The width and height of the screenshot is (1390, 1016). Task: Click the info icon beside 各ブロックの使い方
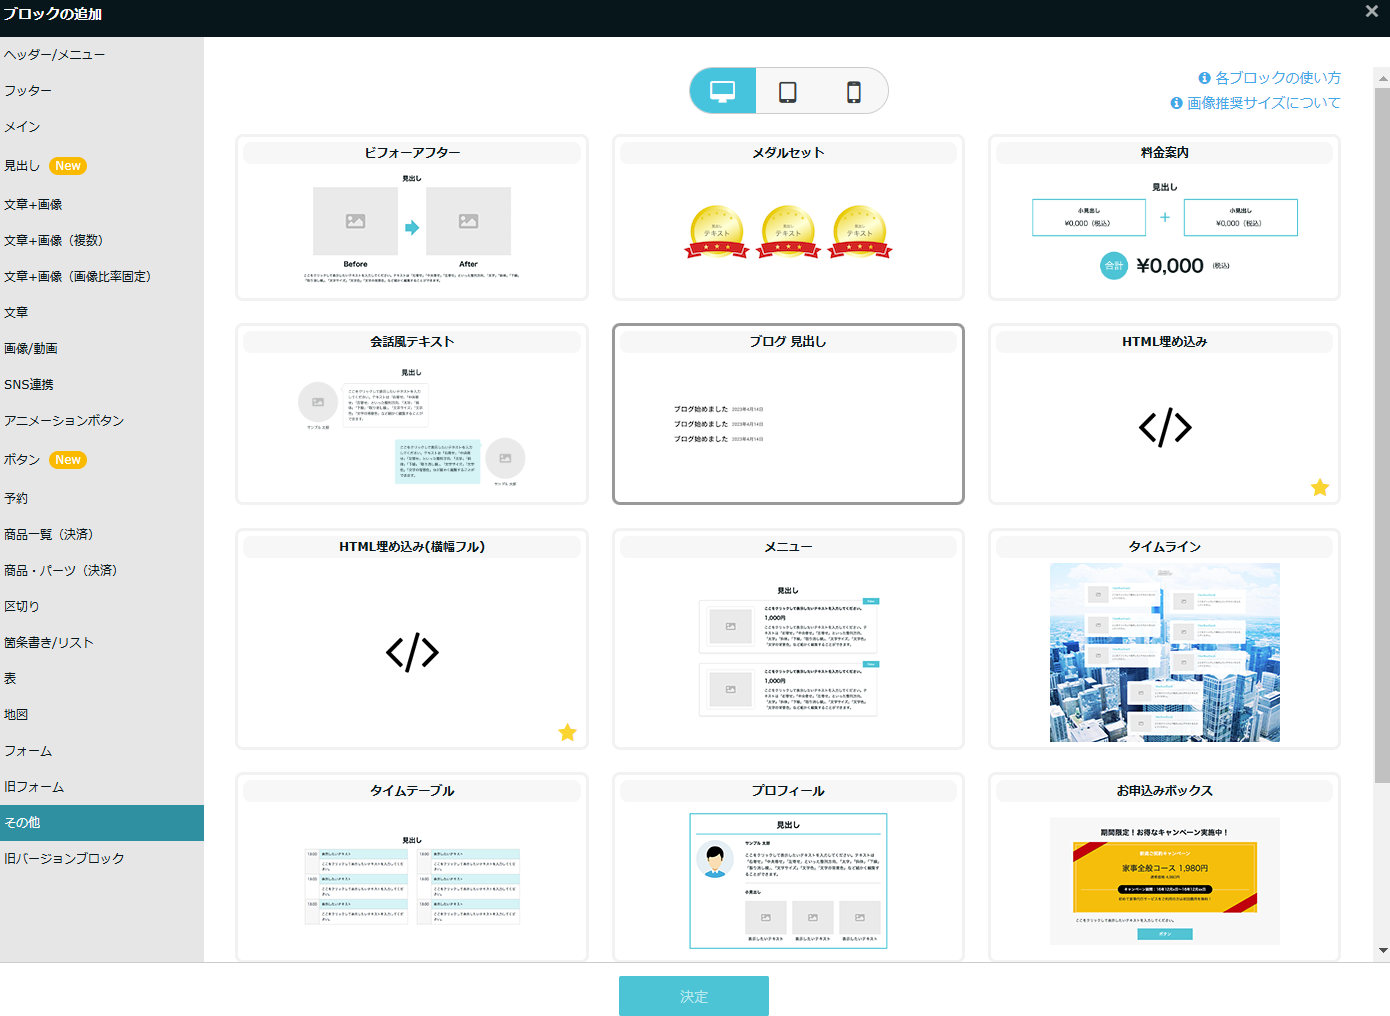[x=1204, y=78]
